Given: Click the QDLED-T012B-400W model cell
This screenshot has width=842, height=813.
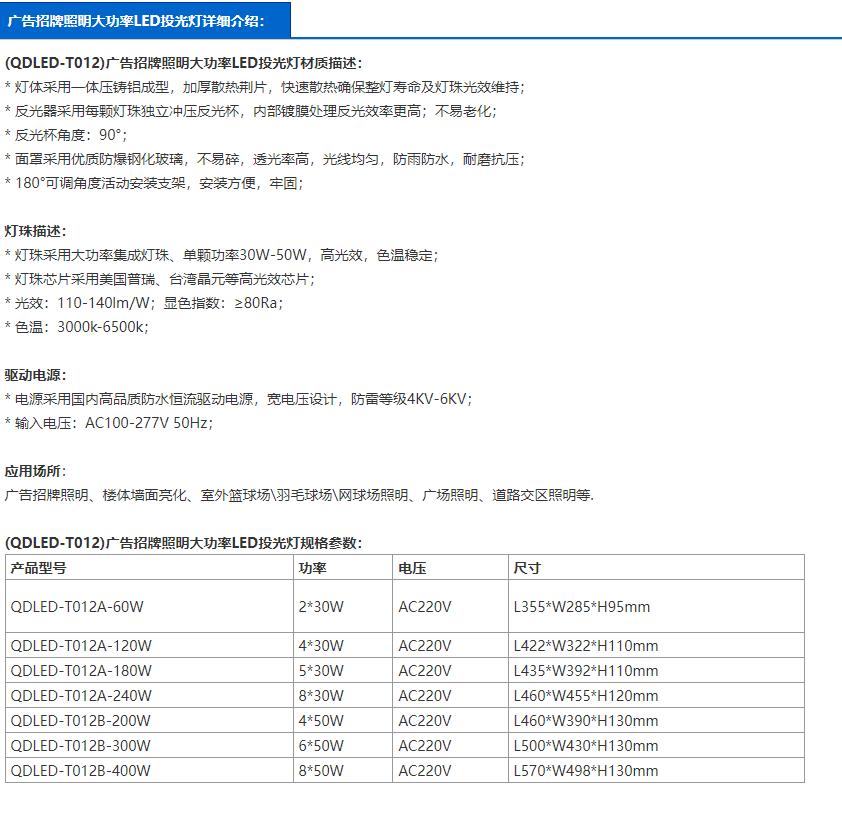Looking at the screenshot, I should tap(149, 771).
